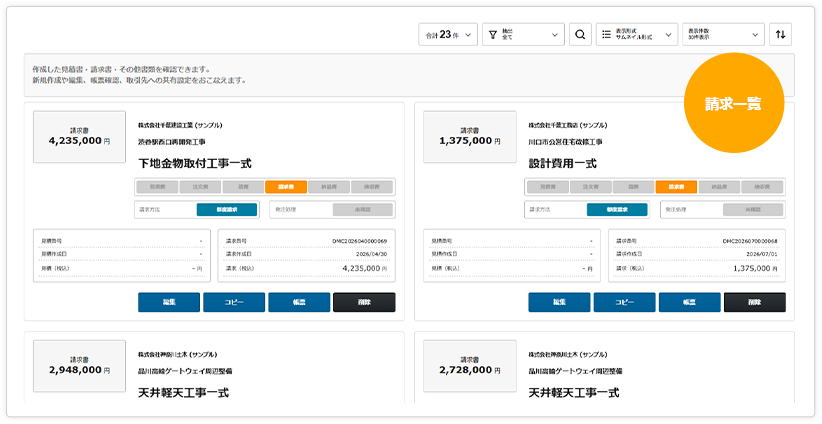The height and width of the screenshot is (424, 822).
Task: Click コピー button for 設計費用一式
Action: point(624,302)
